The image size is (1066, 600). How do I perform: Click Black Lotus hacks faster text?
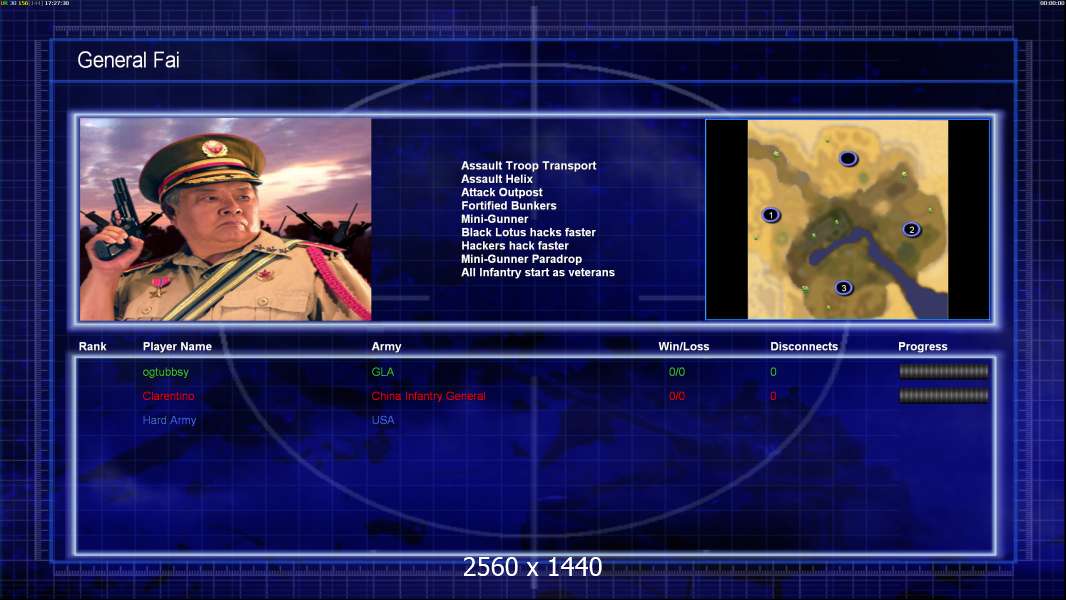point(528,232)
